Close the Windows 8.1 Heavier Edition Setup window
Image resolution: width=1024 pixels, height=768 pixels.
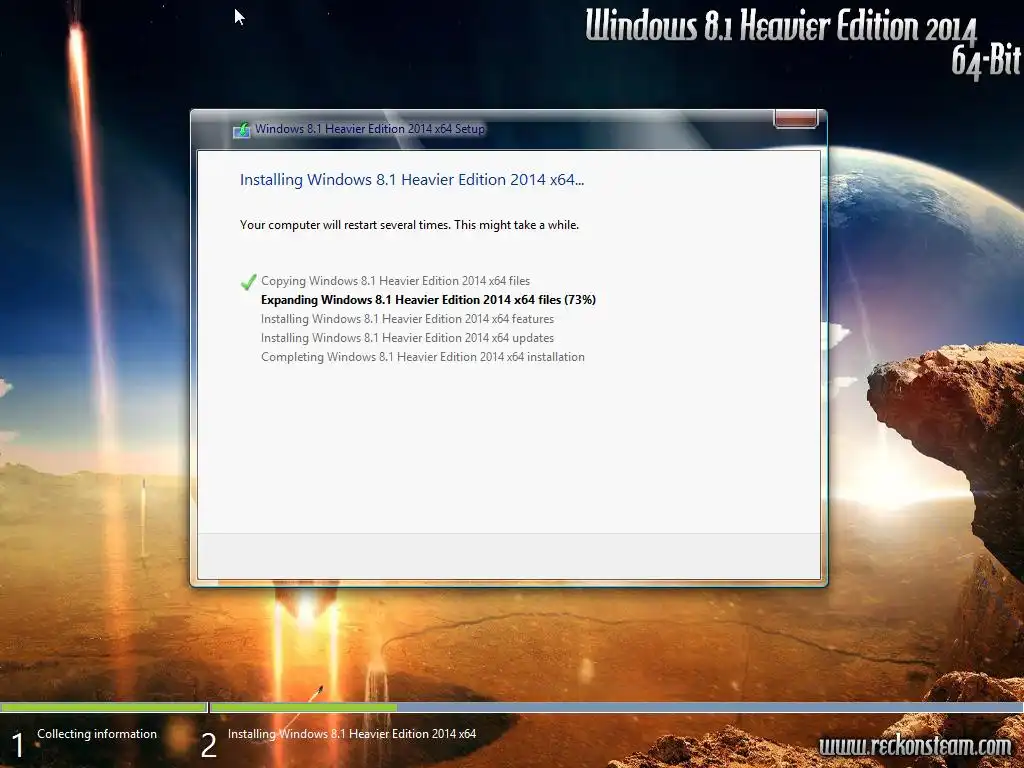point(795,118)
